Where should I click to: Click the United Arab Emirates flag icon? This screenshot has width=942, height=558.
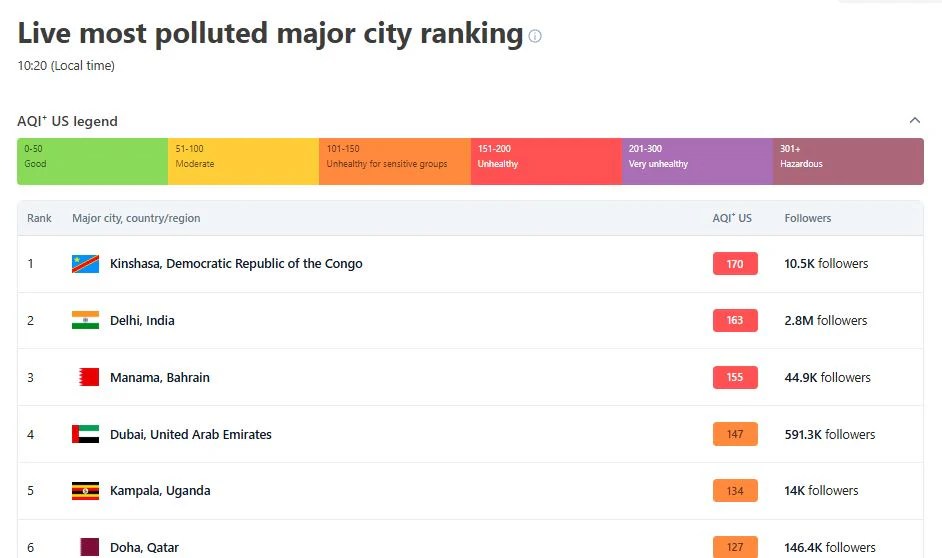[x=85, y=434]
